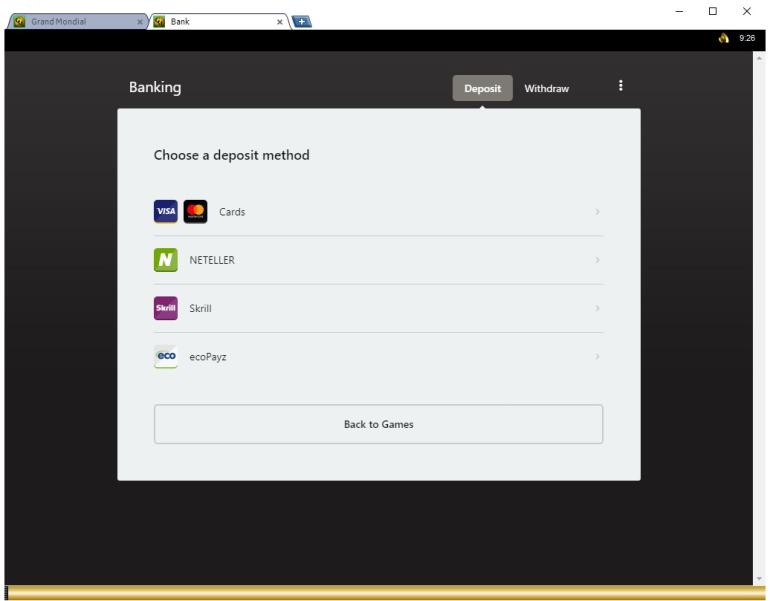Close the Bank tab

pyautogui.click(x=280, y=20)
